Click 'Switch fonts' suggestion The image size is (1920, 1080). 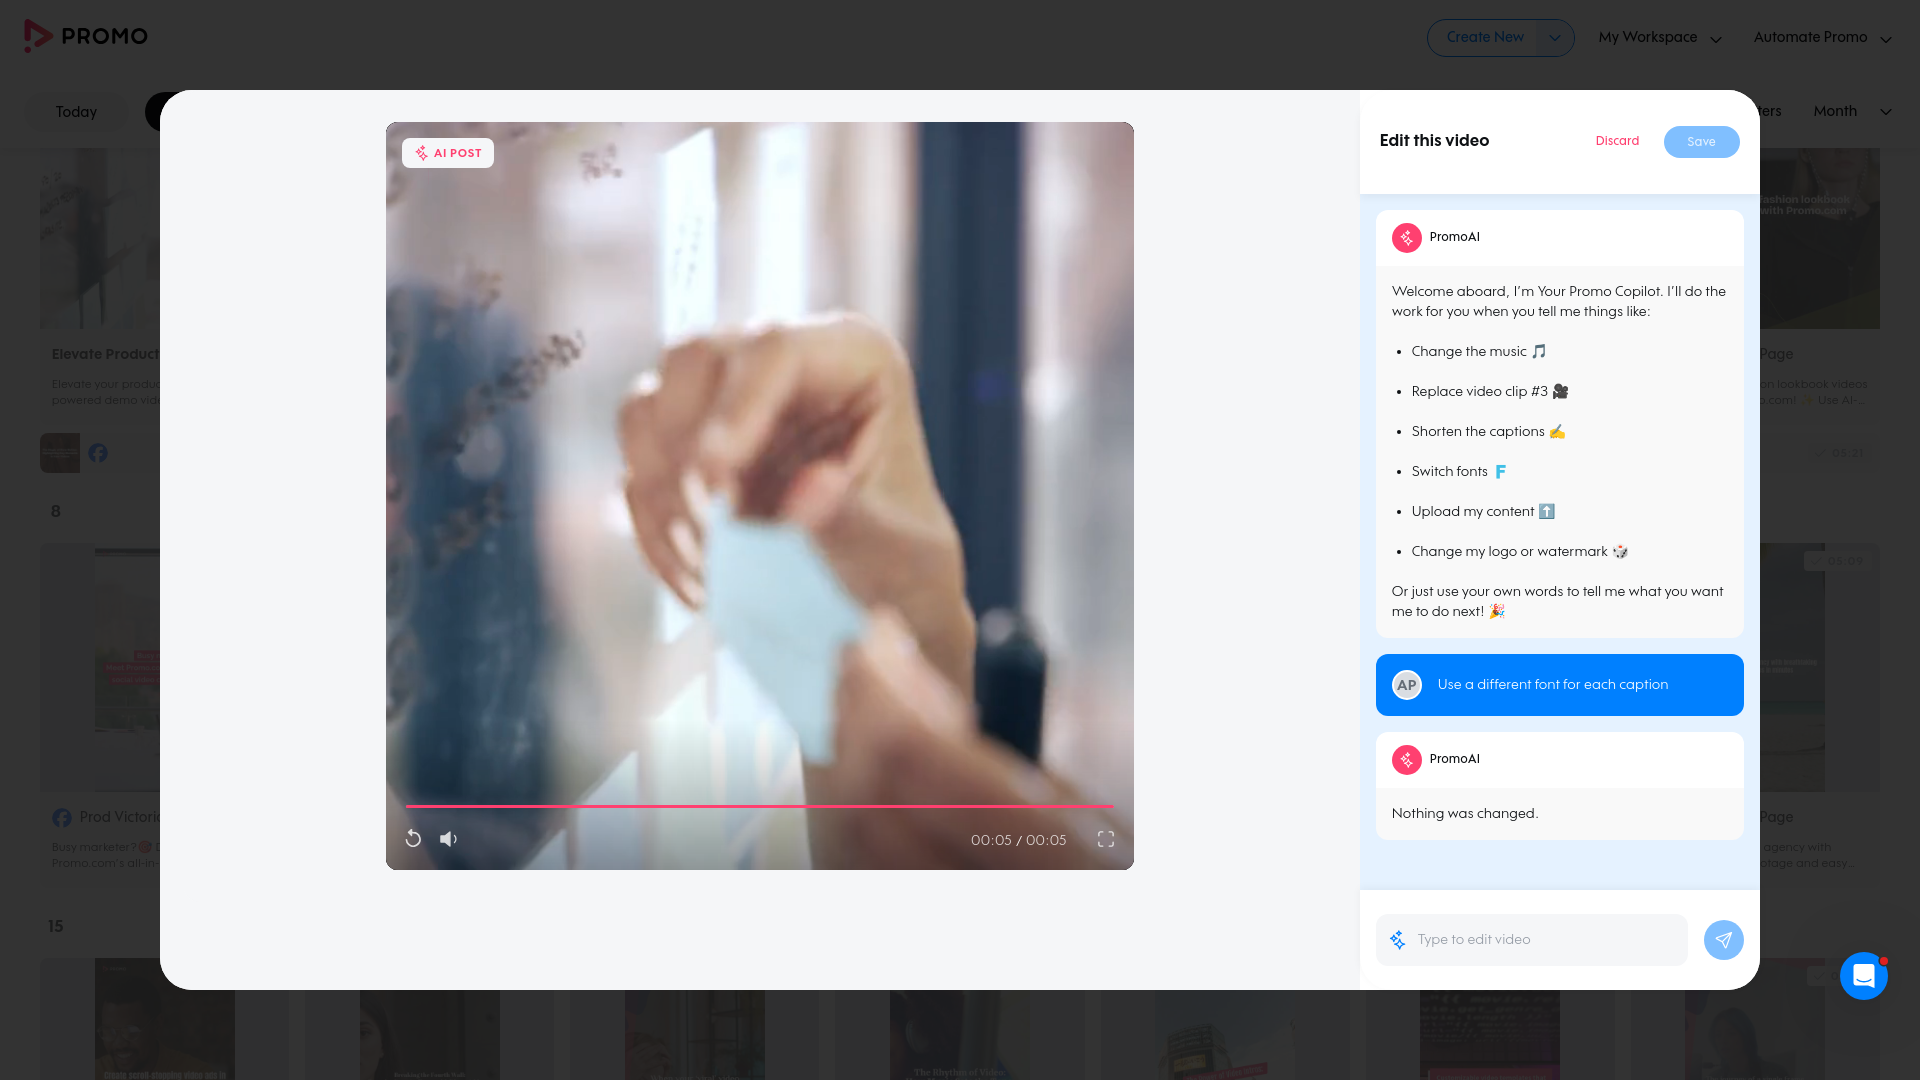[x=1459, y=472]
